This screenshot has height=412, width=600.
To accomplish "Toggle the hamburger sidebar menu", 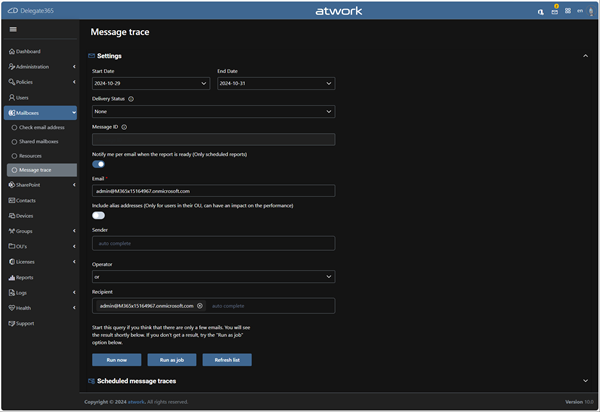I will pyautogui.click(x=13, y=29).
